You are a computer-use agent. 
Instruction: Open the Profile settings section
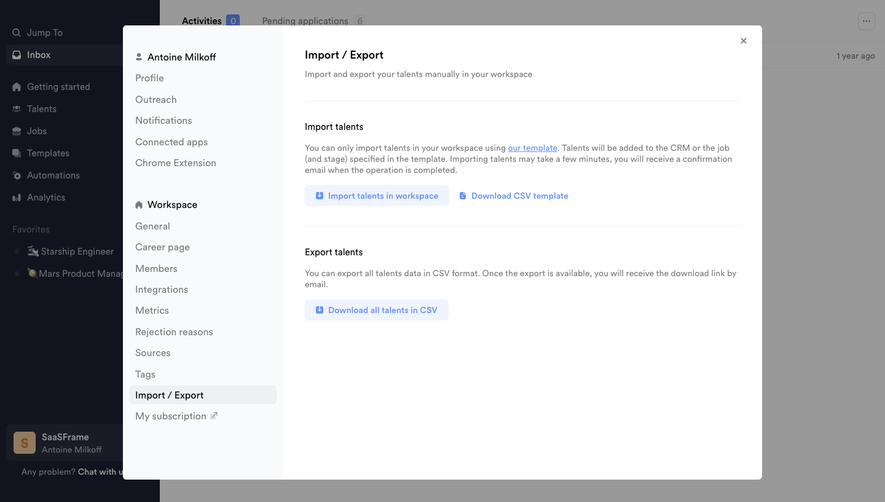[150, 78]
